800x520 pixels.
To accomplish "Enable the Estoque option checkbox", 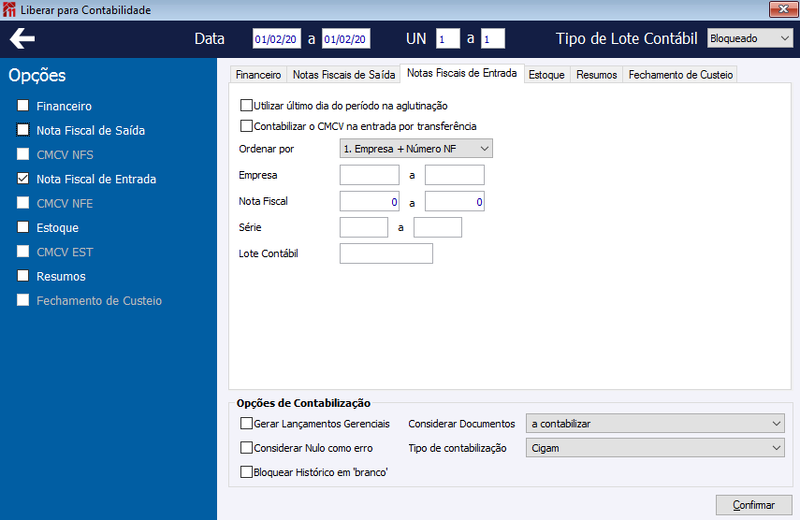I will click(x=23, y=227).
